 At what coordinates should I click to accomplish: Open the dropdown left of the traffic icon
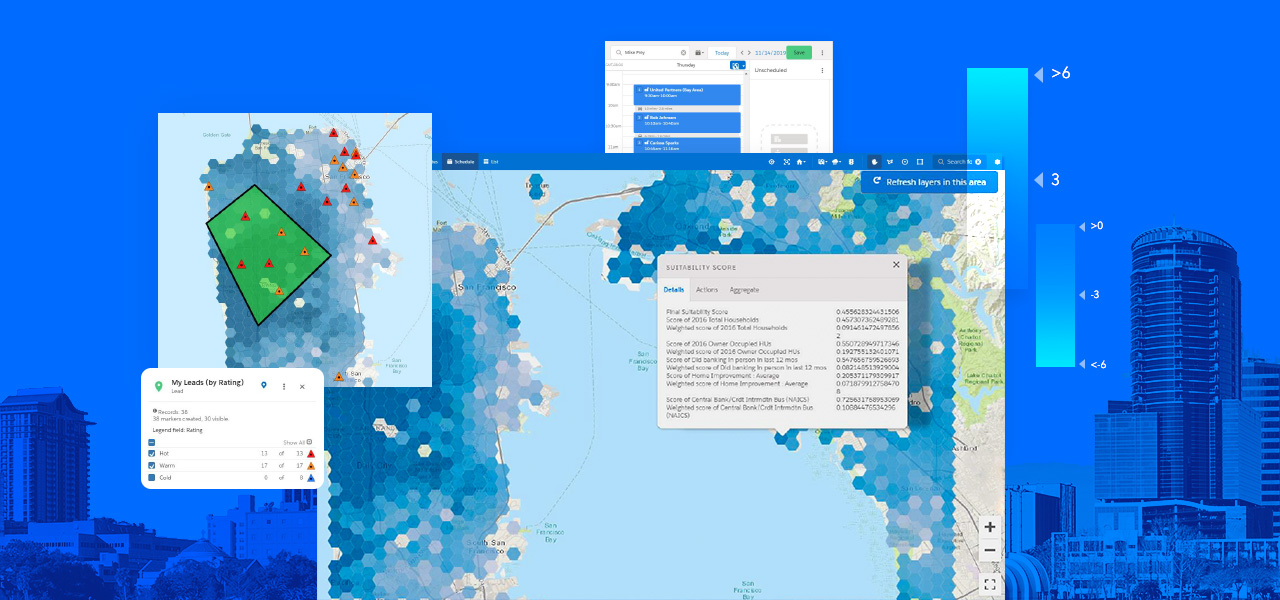pyautogui.click(x=836, y=162)
